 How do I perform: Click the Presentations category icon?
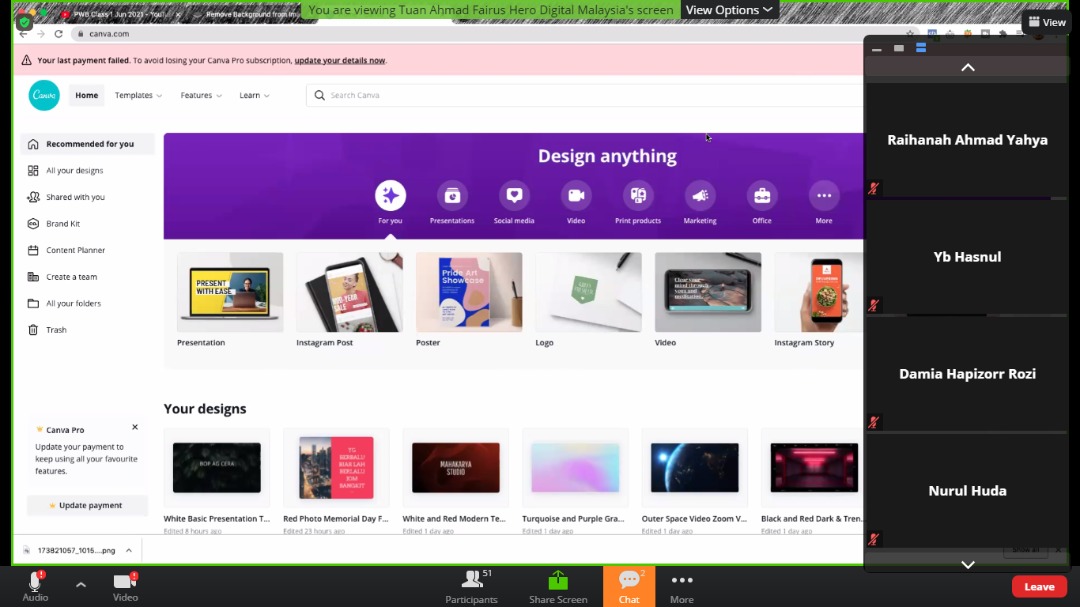pos(452,196)
